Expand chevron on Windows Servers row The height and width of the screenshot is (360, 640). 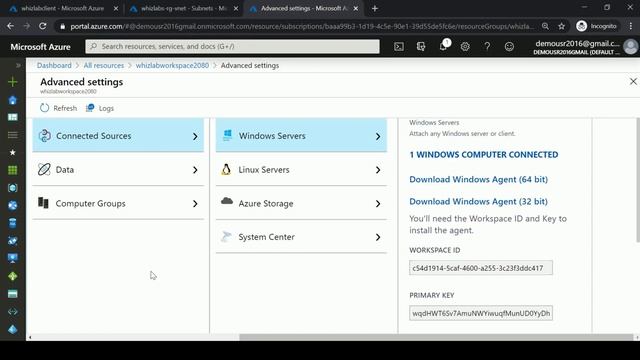[x=378, y=136]
